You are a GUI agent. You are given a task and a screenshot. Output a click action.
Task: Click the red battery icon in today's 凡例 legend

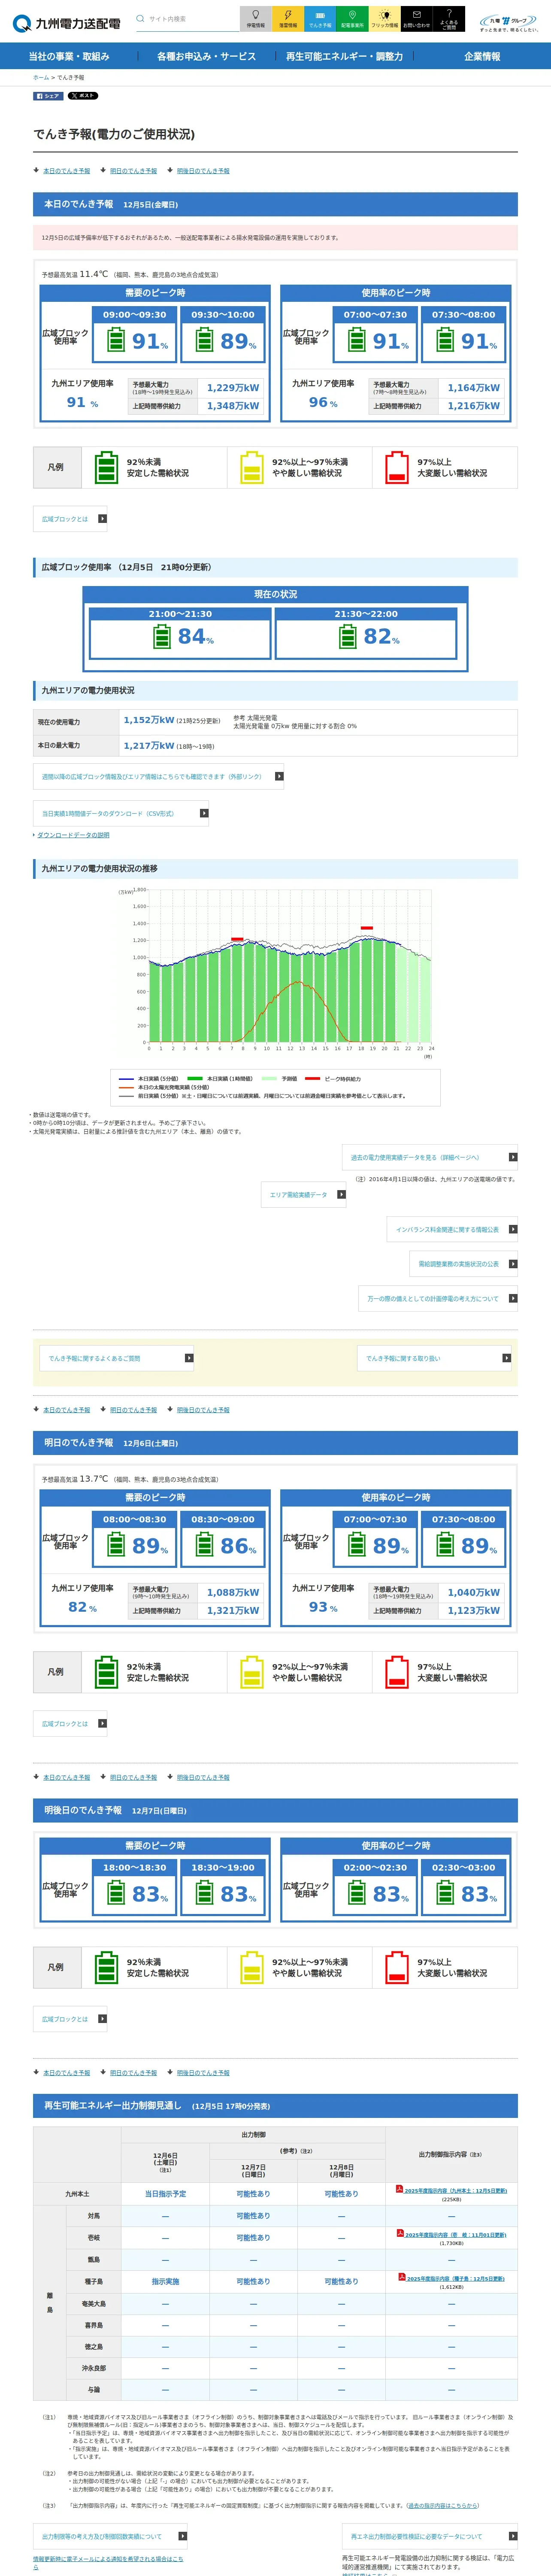(x=396, y=467)
